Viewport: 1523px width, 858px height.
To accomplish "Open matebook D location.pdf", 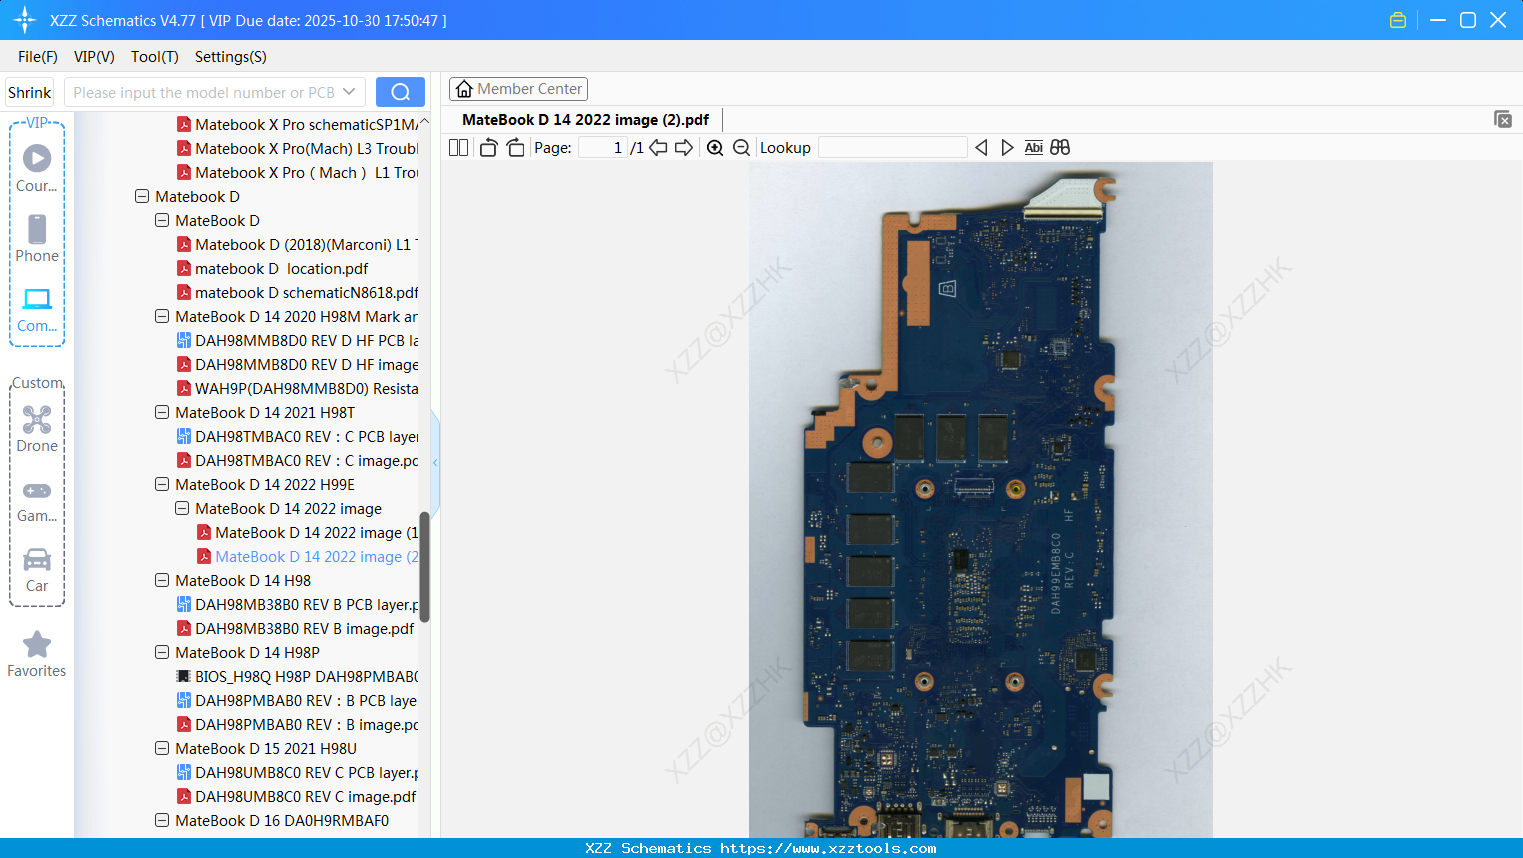I will click(272, 269).
